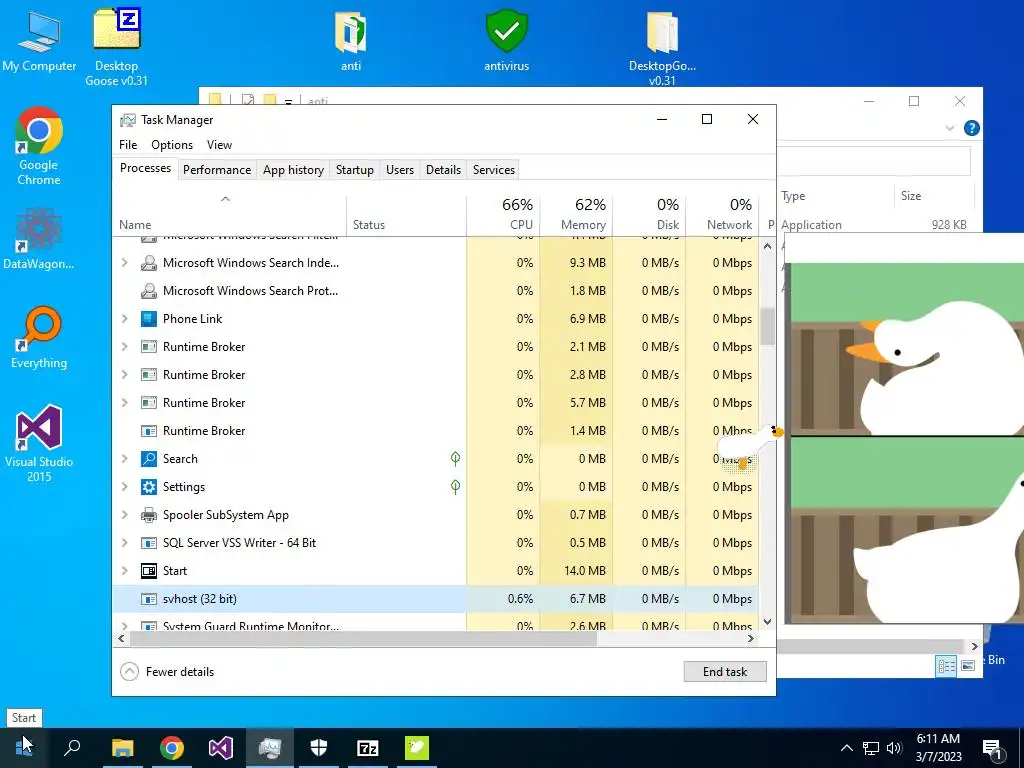The image size is (1024, 768).
Task: Open 7-Zip from the taskbar
Action: click(368, 748)
